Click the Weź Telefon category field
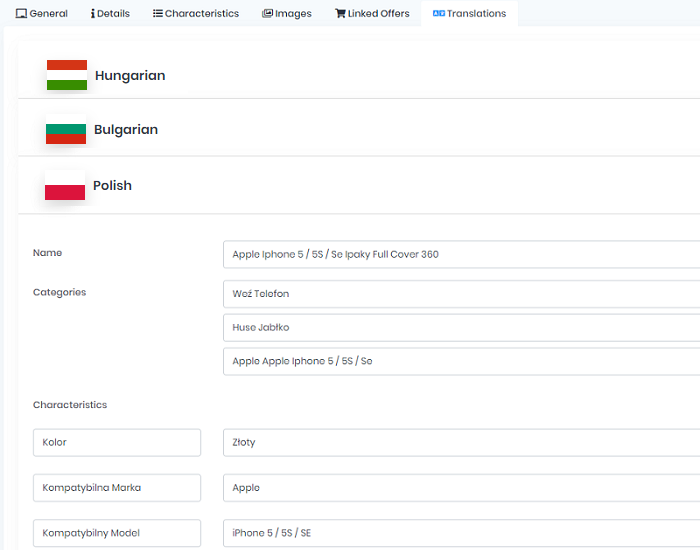Viewport: 700px width, 550px height. pos(462,294)
